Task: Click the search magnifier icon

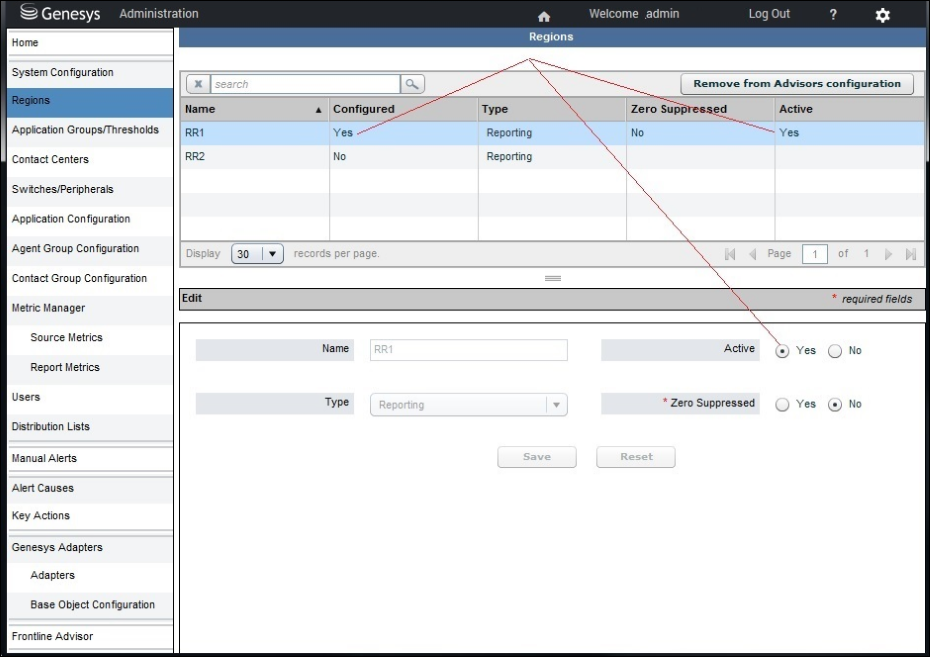Action: pyautogui.click(x=412, y=84)
